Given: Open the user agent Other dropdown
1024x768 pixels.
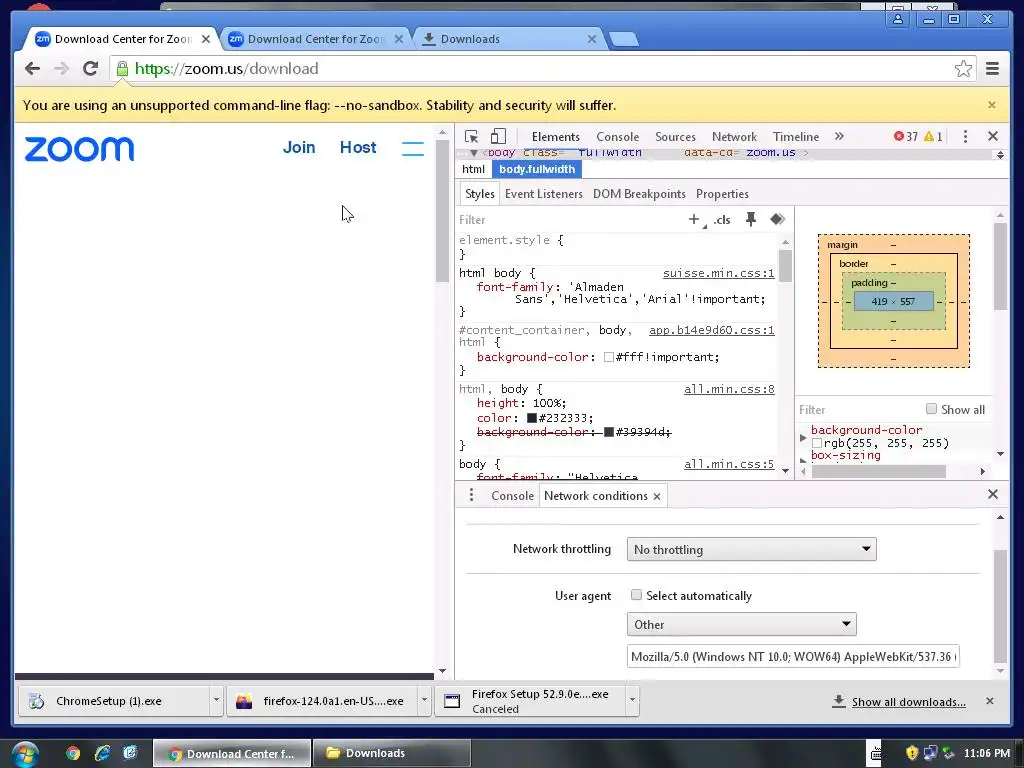Looking at the screenshot, I should click(741, 624).
